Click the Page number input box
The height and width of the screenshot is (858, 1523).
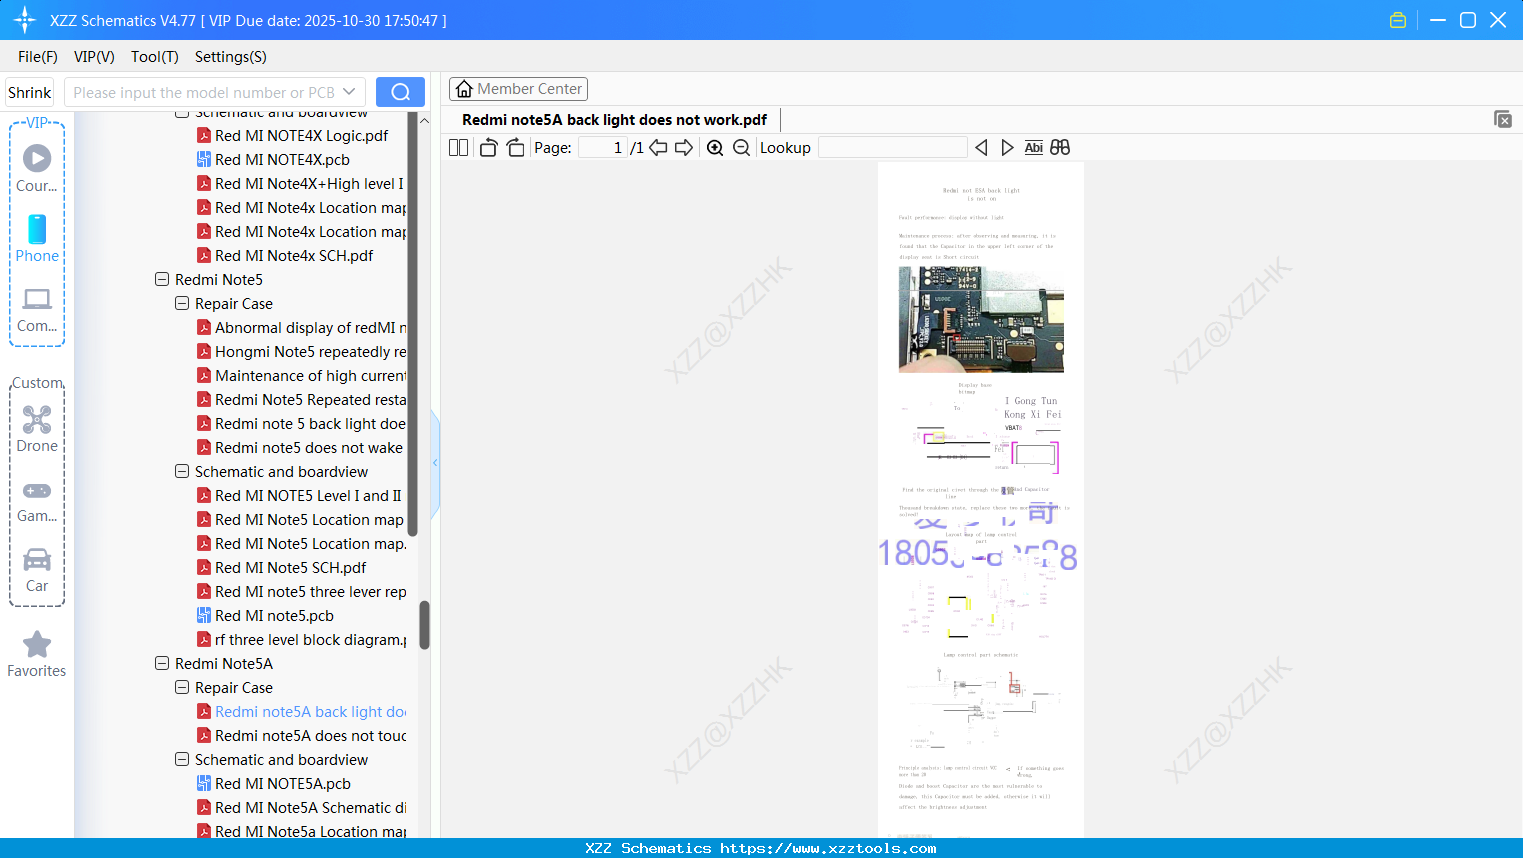click(x=602, y=147)
